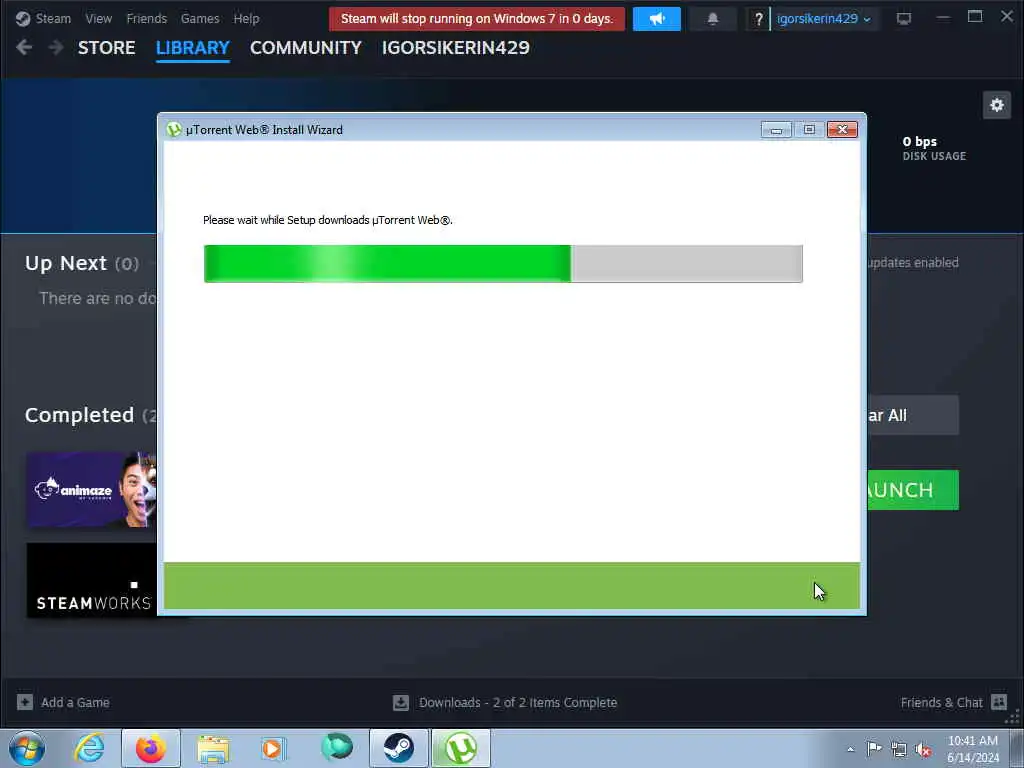The height and width of the screenshot is (768, 1024).
Task: Open Windows Media Player from taskbar
Action: pos(273,748)
